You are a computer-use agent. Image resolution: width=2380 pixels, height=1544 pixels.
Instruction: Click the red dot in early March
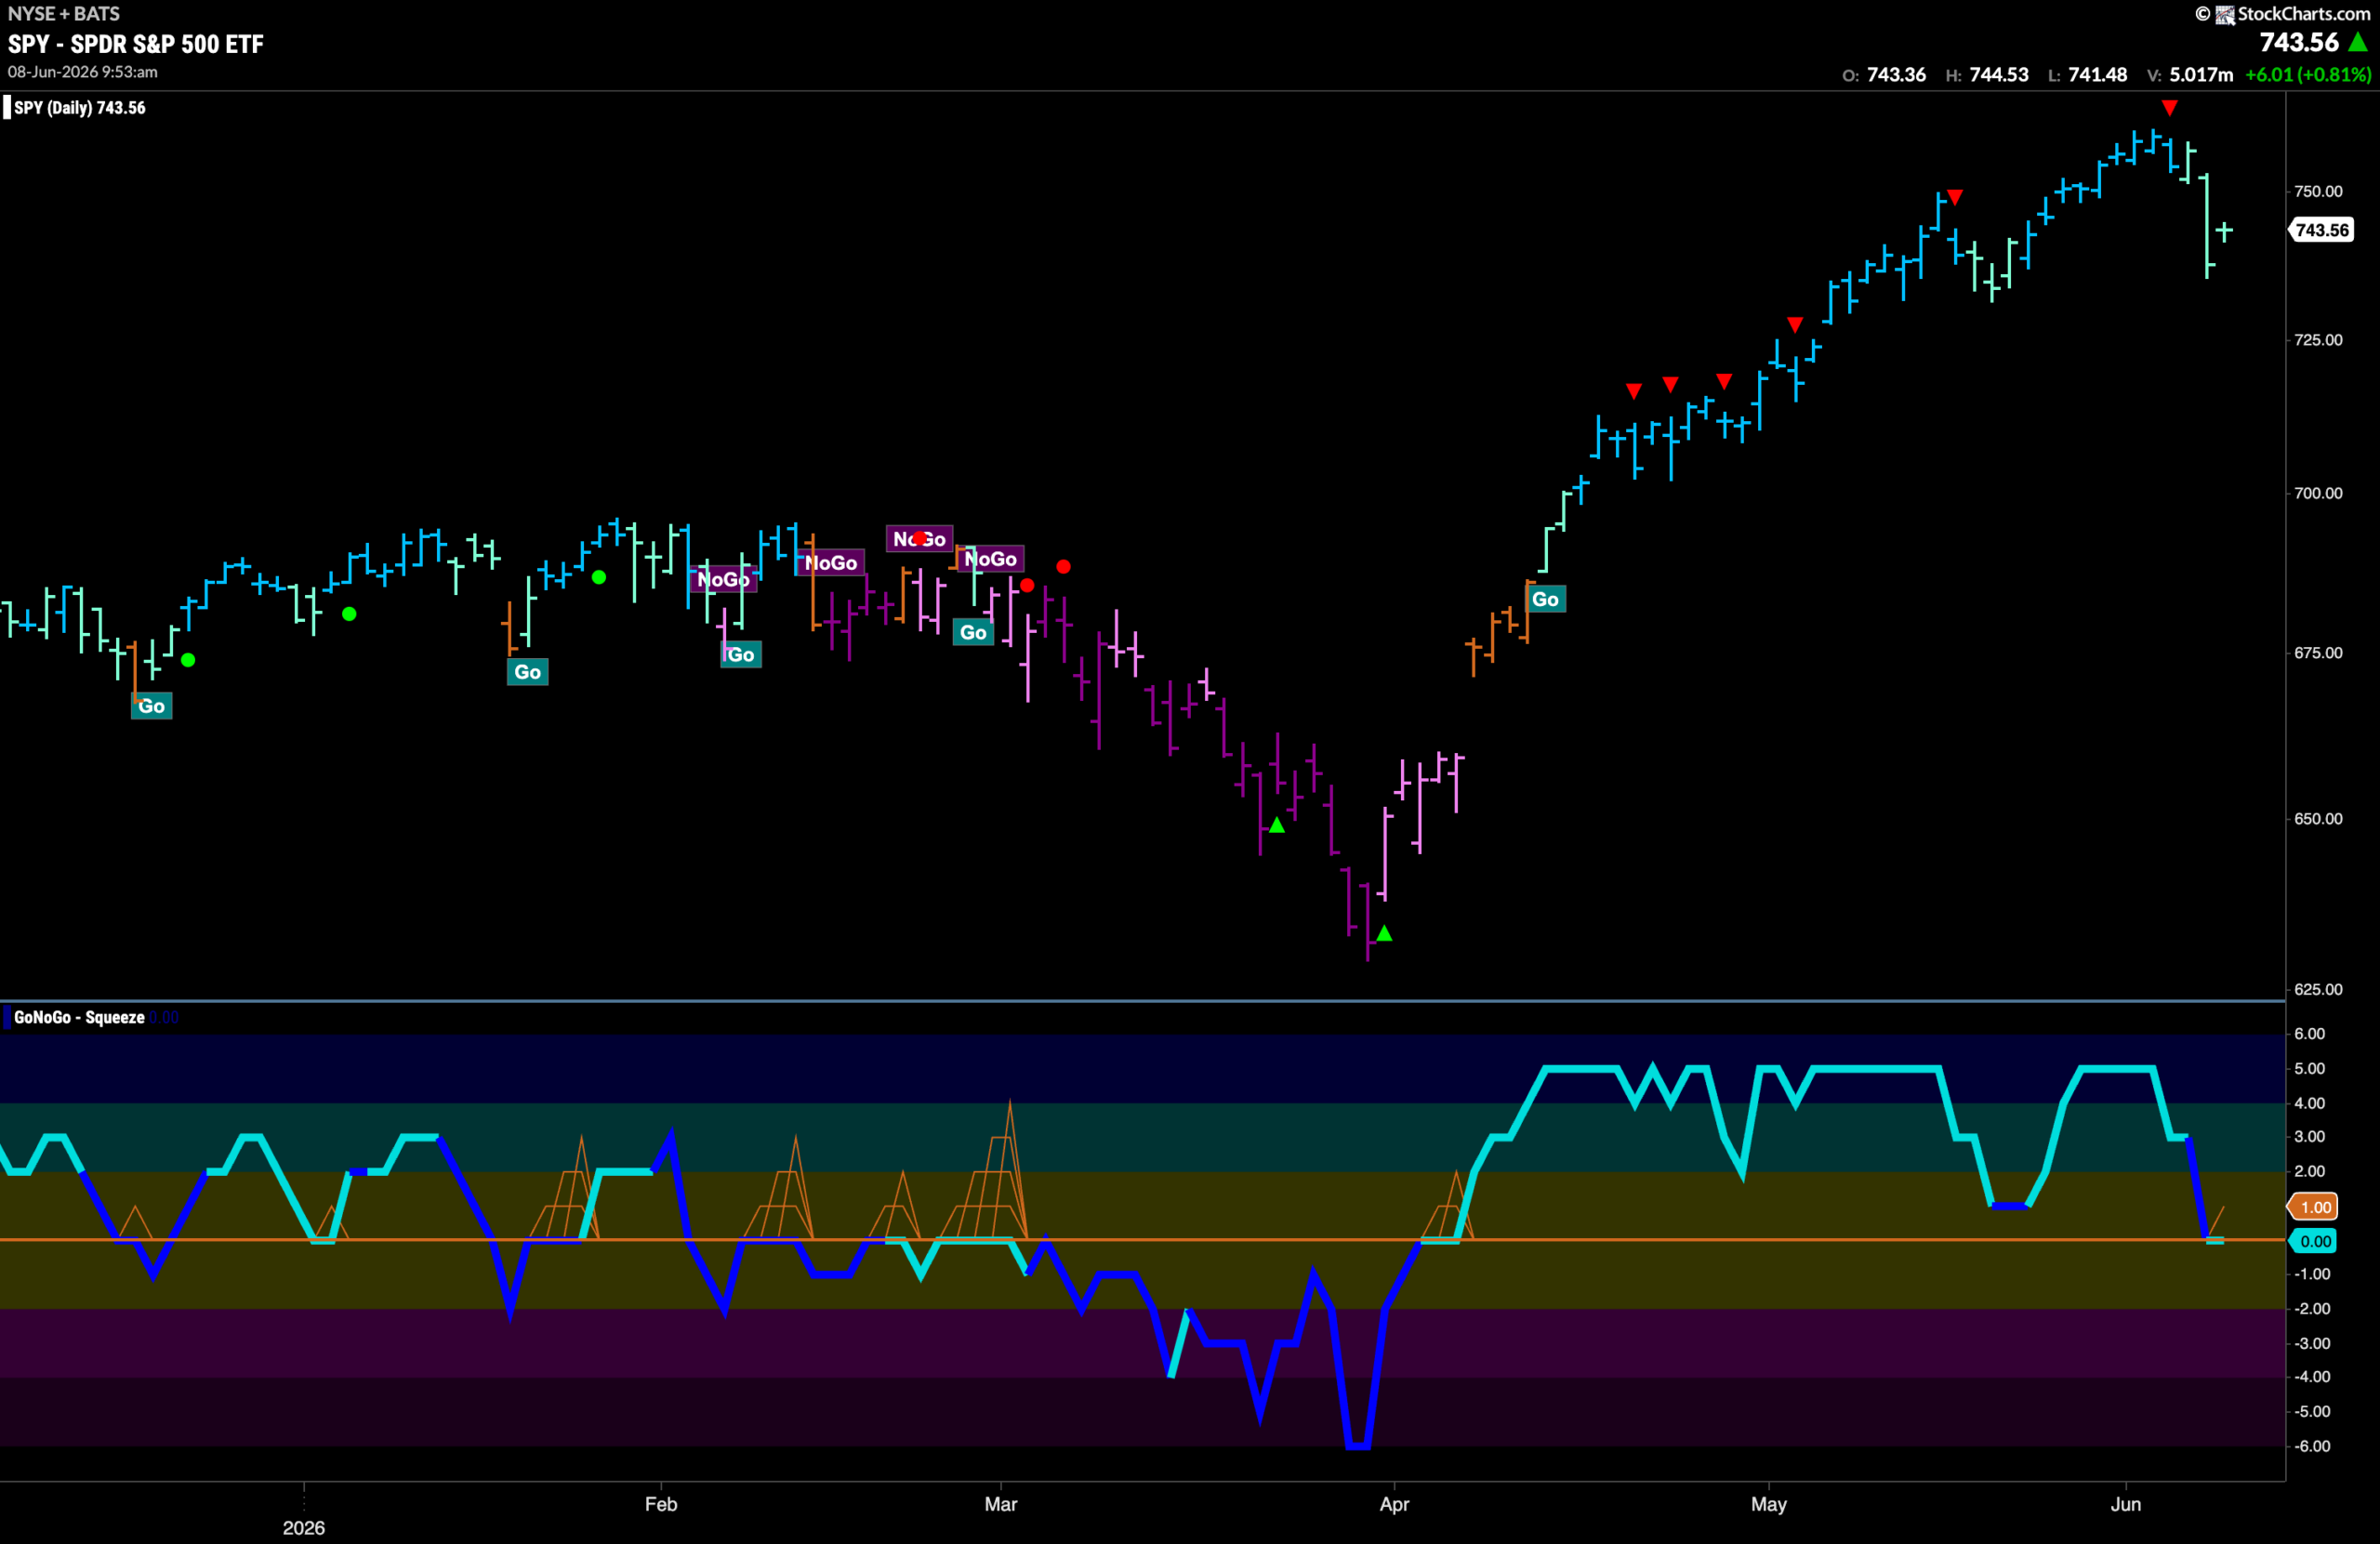pyautogui.click(x=1063, y=567)
